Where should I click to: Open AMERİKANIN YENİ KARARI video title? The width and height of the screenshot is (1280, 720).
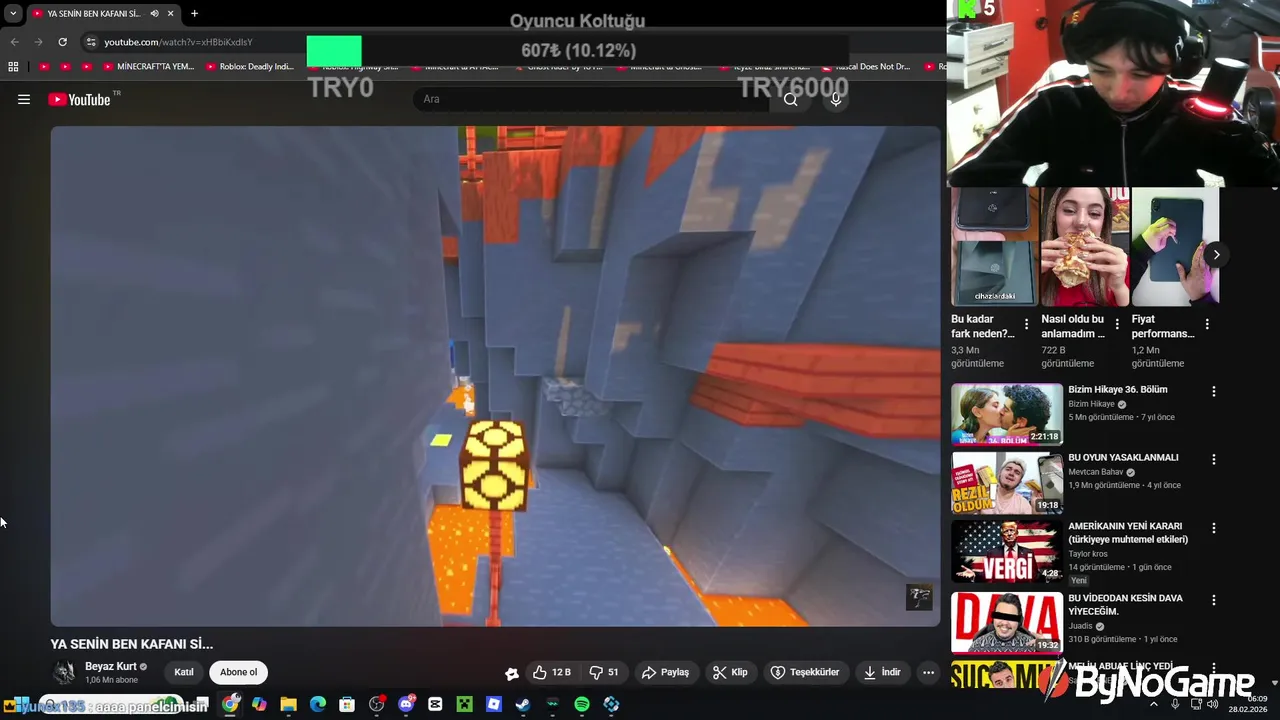[1128, 533]
